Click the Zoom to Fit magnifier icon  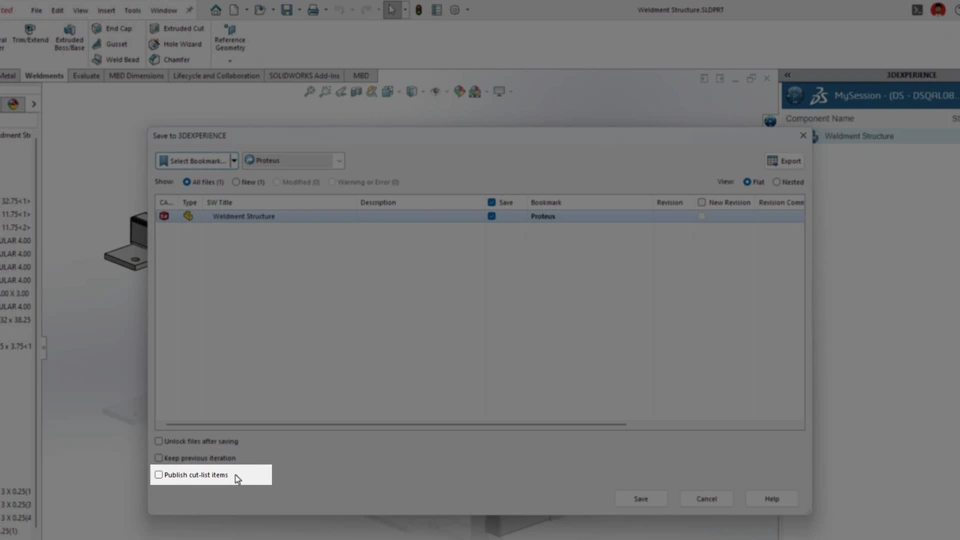click(310, 91)
